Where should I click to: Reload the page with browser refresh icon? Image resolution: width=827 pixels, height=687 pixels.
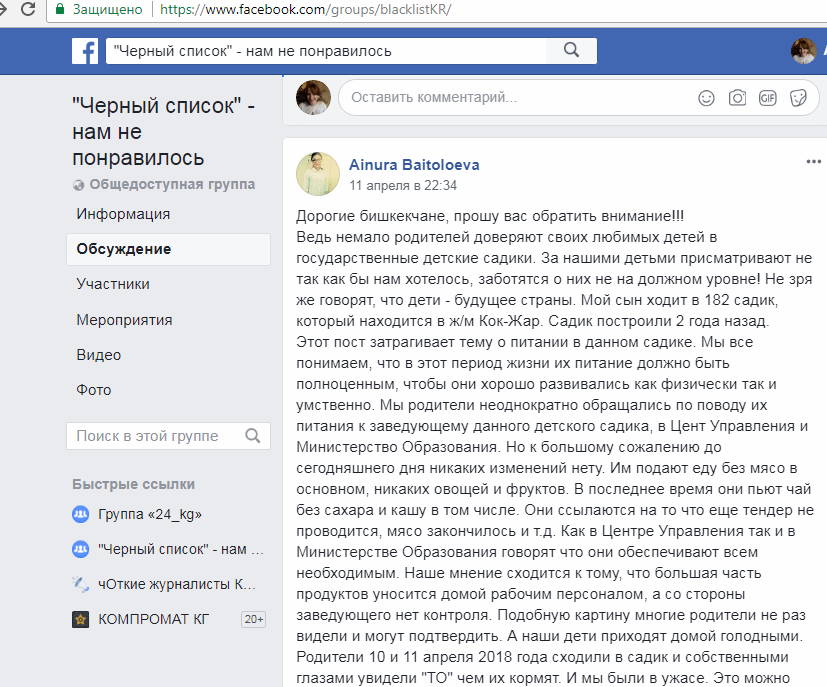25,10
